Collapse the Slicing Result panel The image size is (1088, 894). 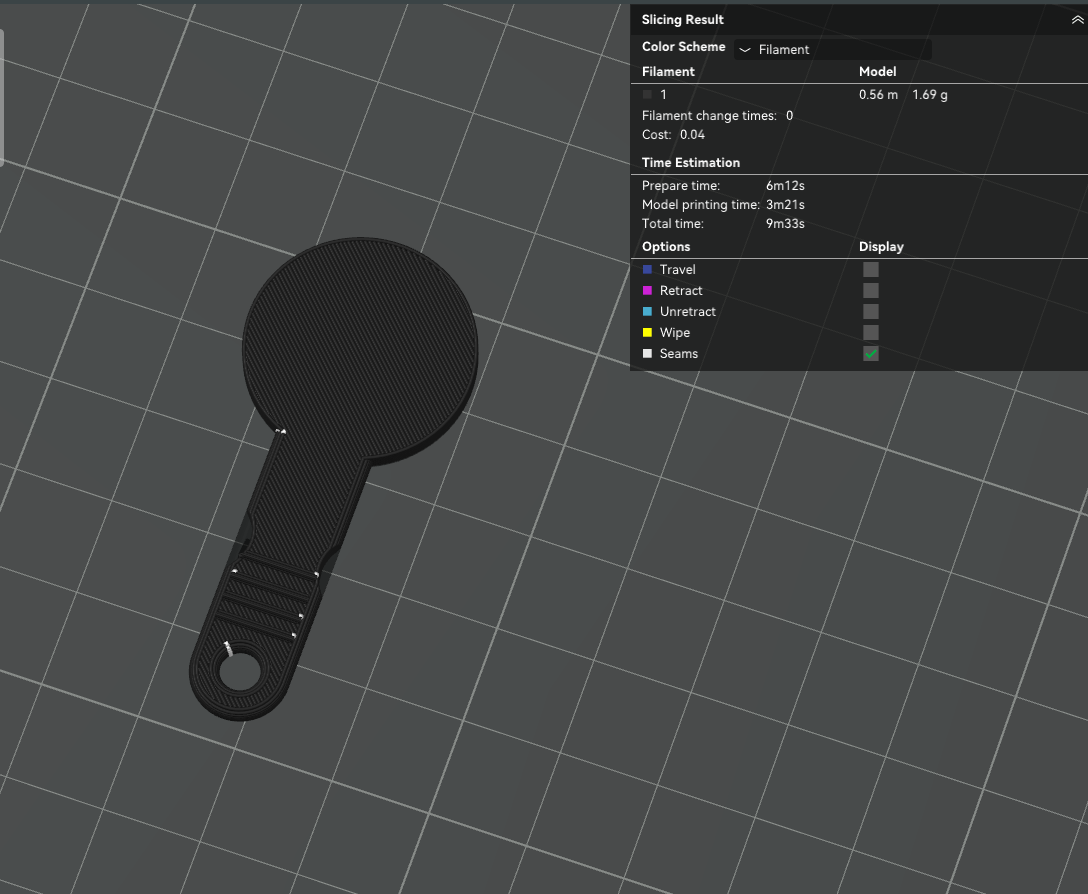tap(1078, 20)
